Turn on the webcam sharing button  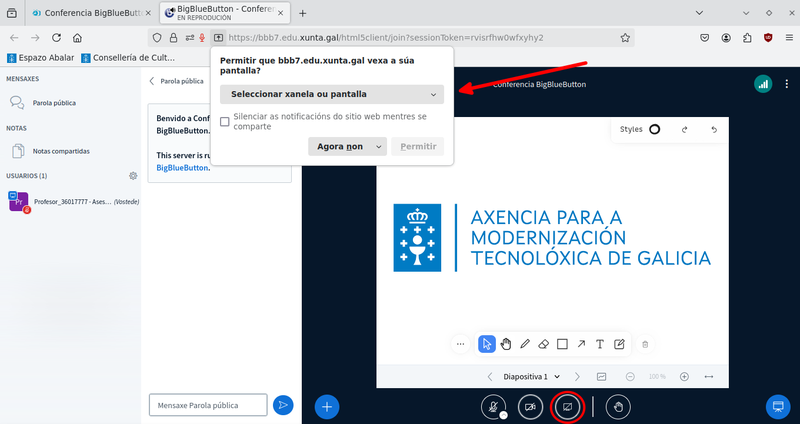[530, 407]
